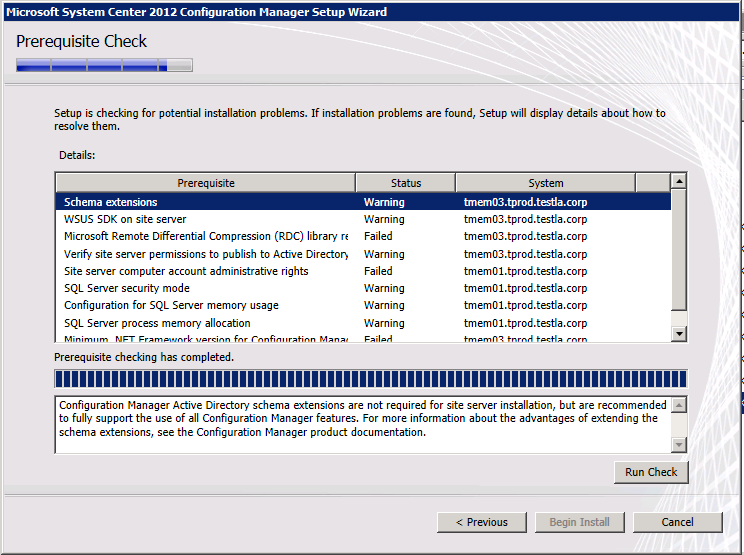Image resolution: width=744 pixels, height=555 pixels.
Task: Click Failed status for Site server computer account
Action: [x=378, y=271]
